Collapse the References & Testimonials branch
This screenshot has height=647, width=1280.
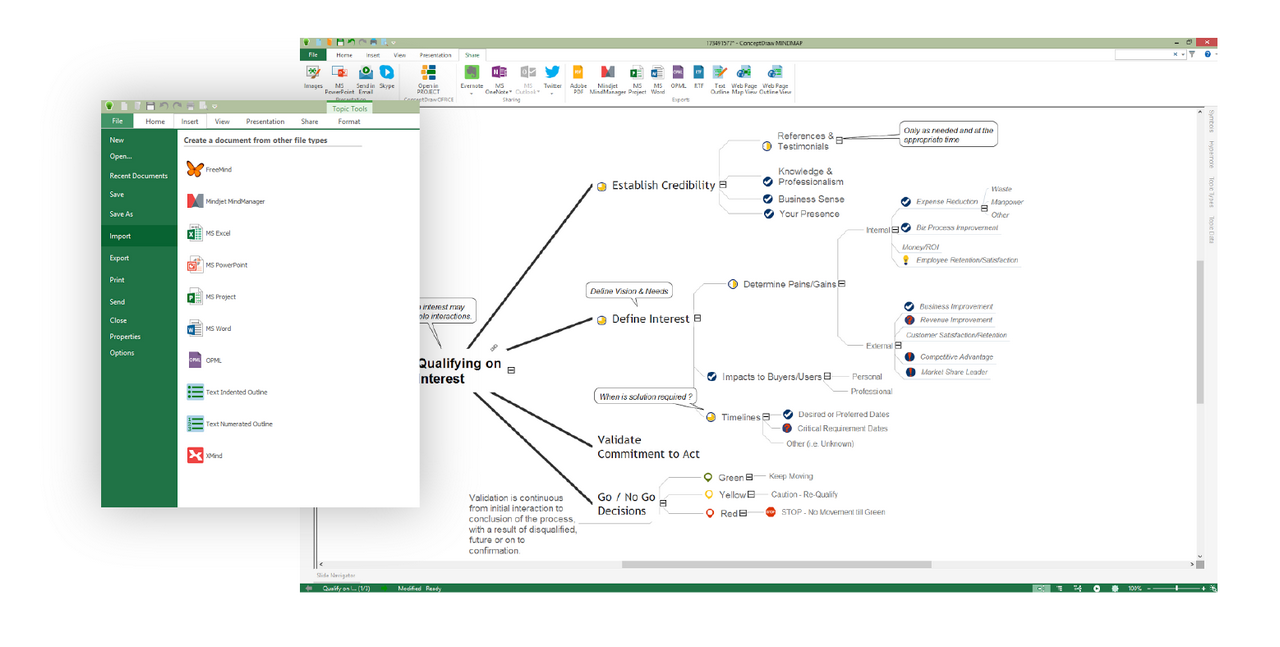click(x=840, y=141)
